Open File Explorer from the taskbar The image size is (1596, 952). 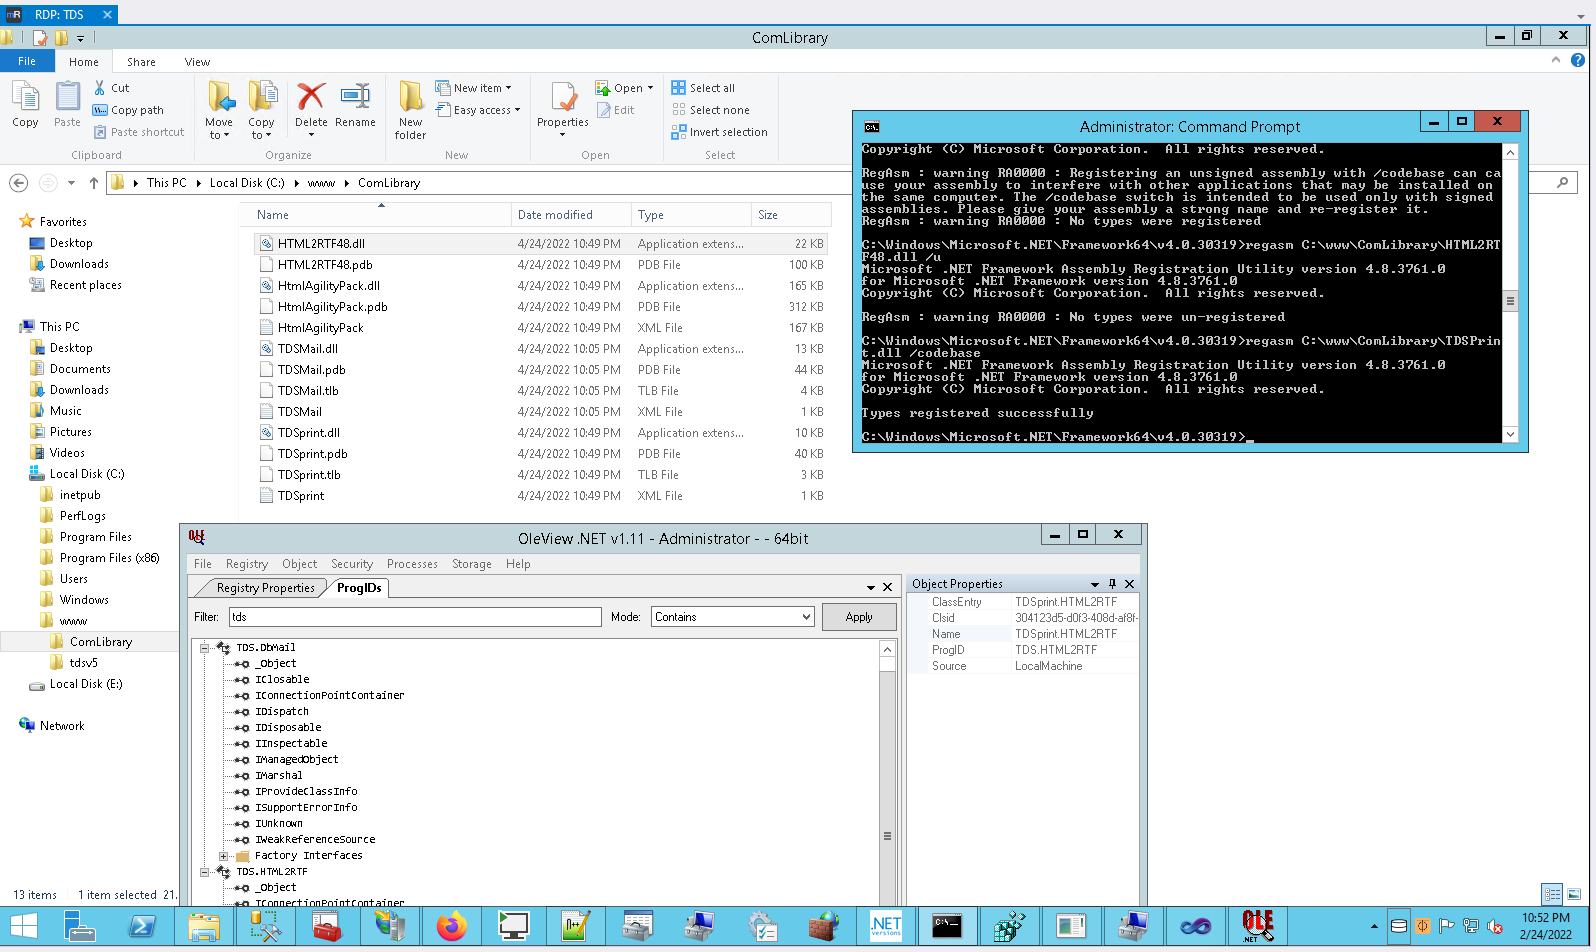(x=204, y=927)
